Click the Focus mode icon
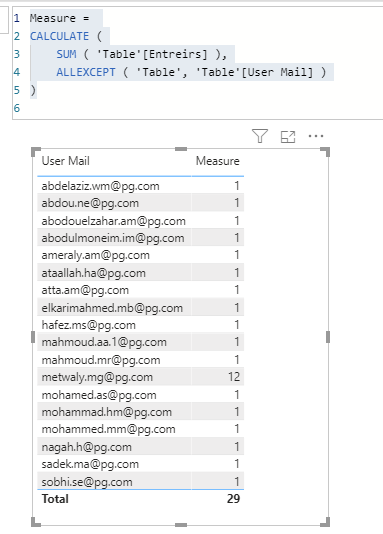Viewport: 383px width, 534px height. click(x=288, y=137)
